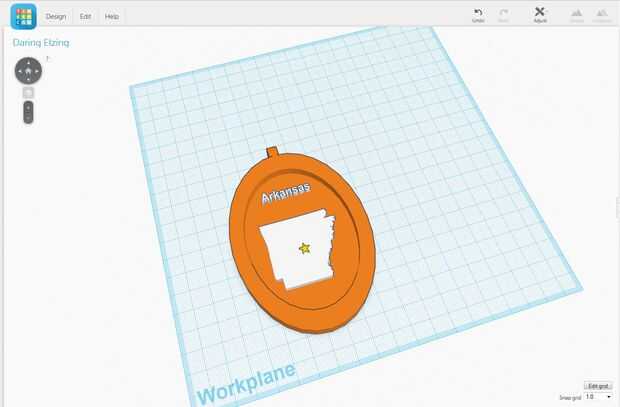Open the Help menu
The width and height of the screenshot is (620, 407).
click(112, 17)
